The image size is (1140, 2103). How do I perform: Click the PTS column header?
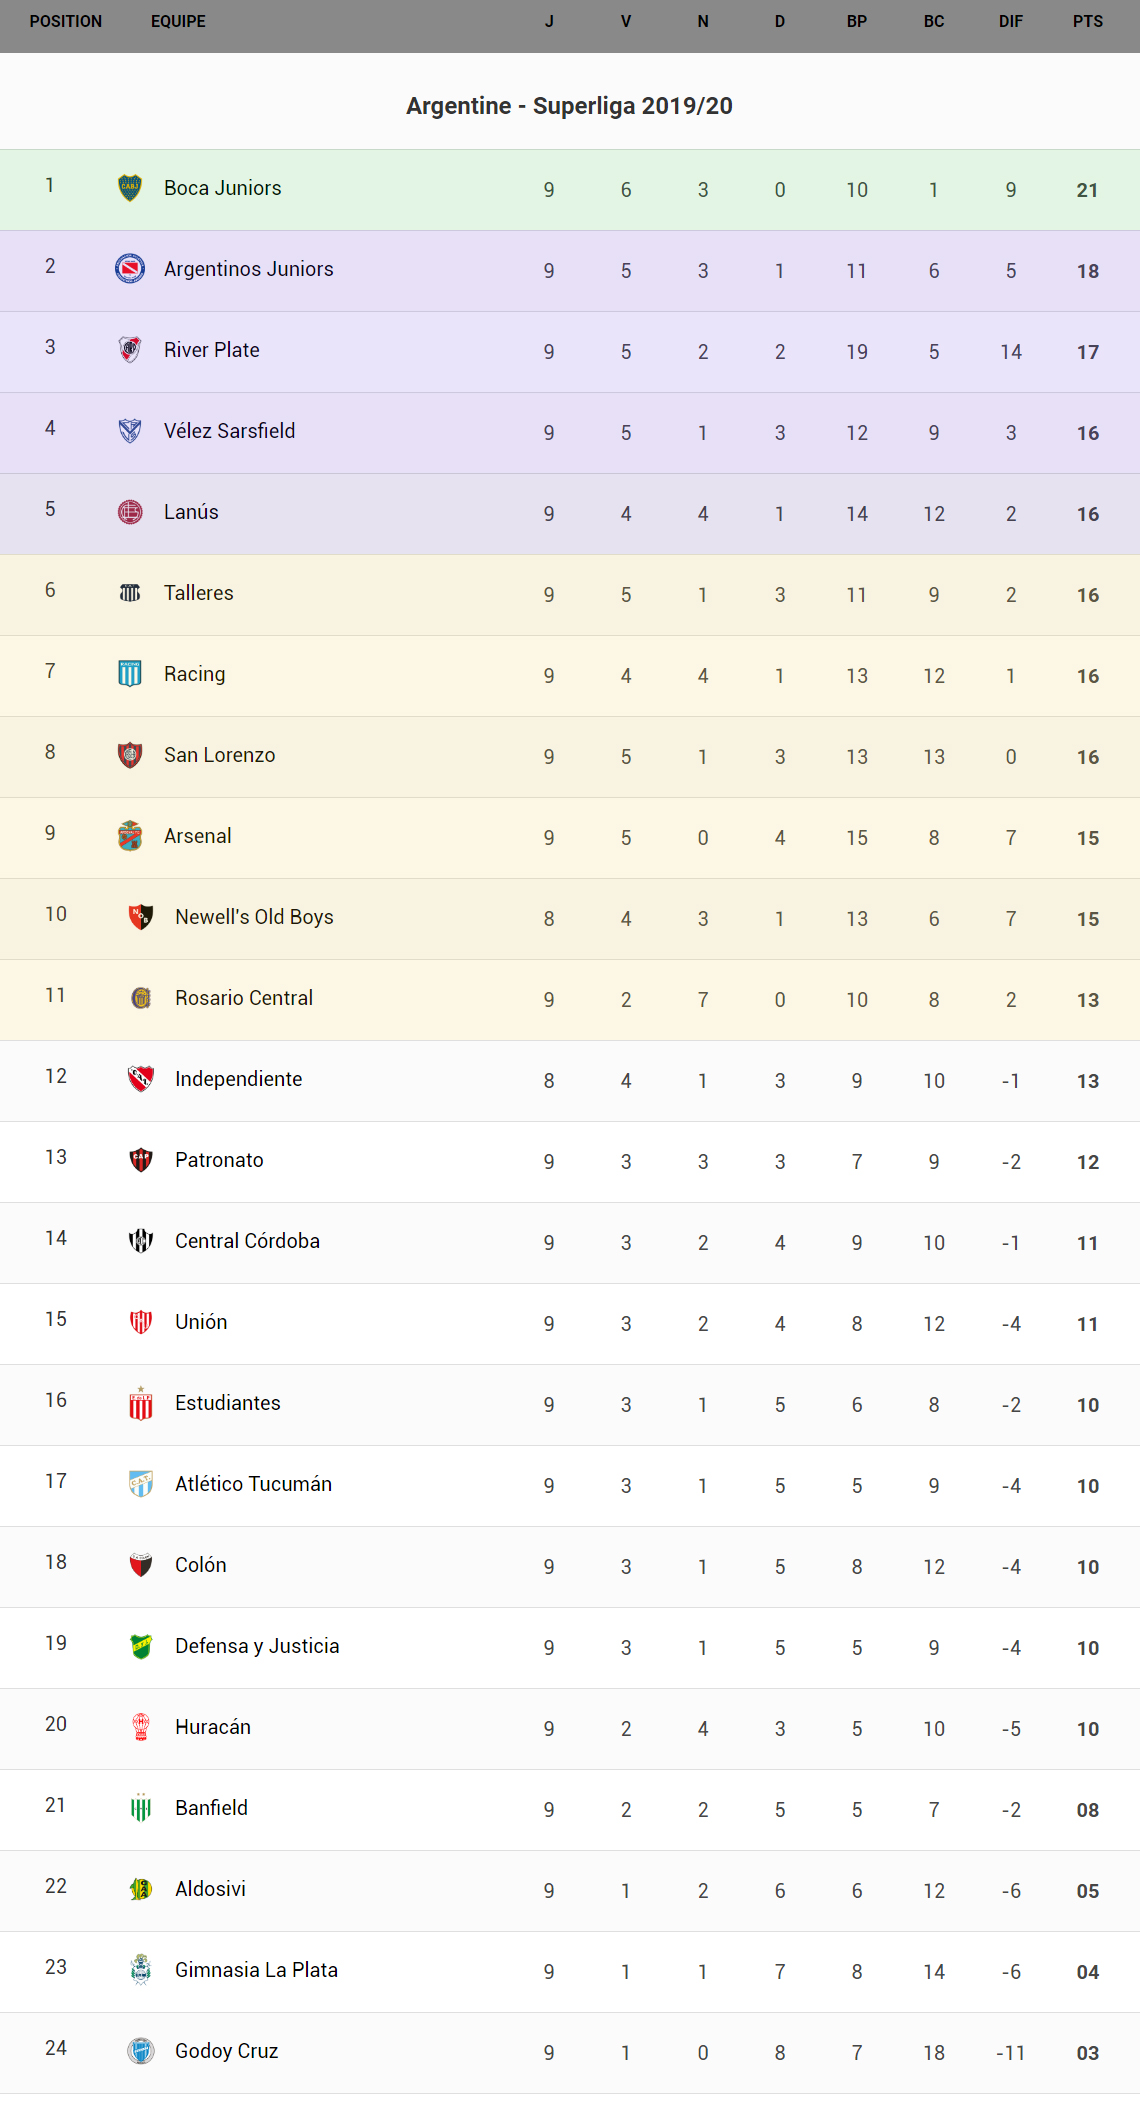click(x=1088, y=22)
